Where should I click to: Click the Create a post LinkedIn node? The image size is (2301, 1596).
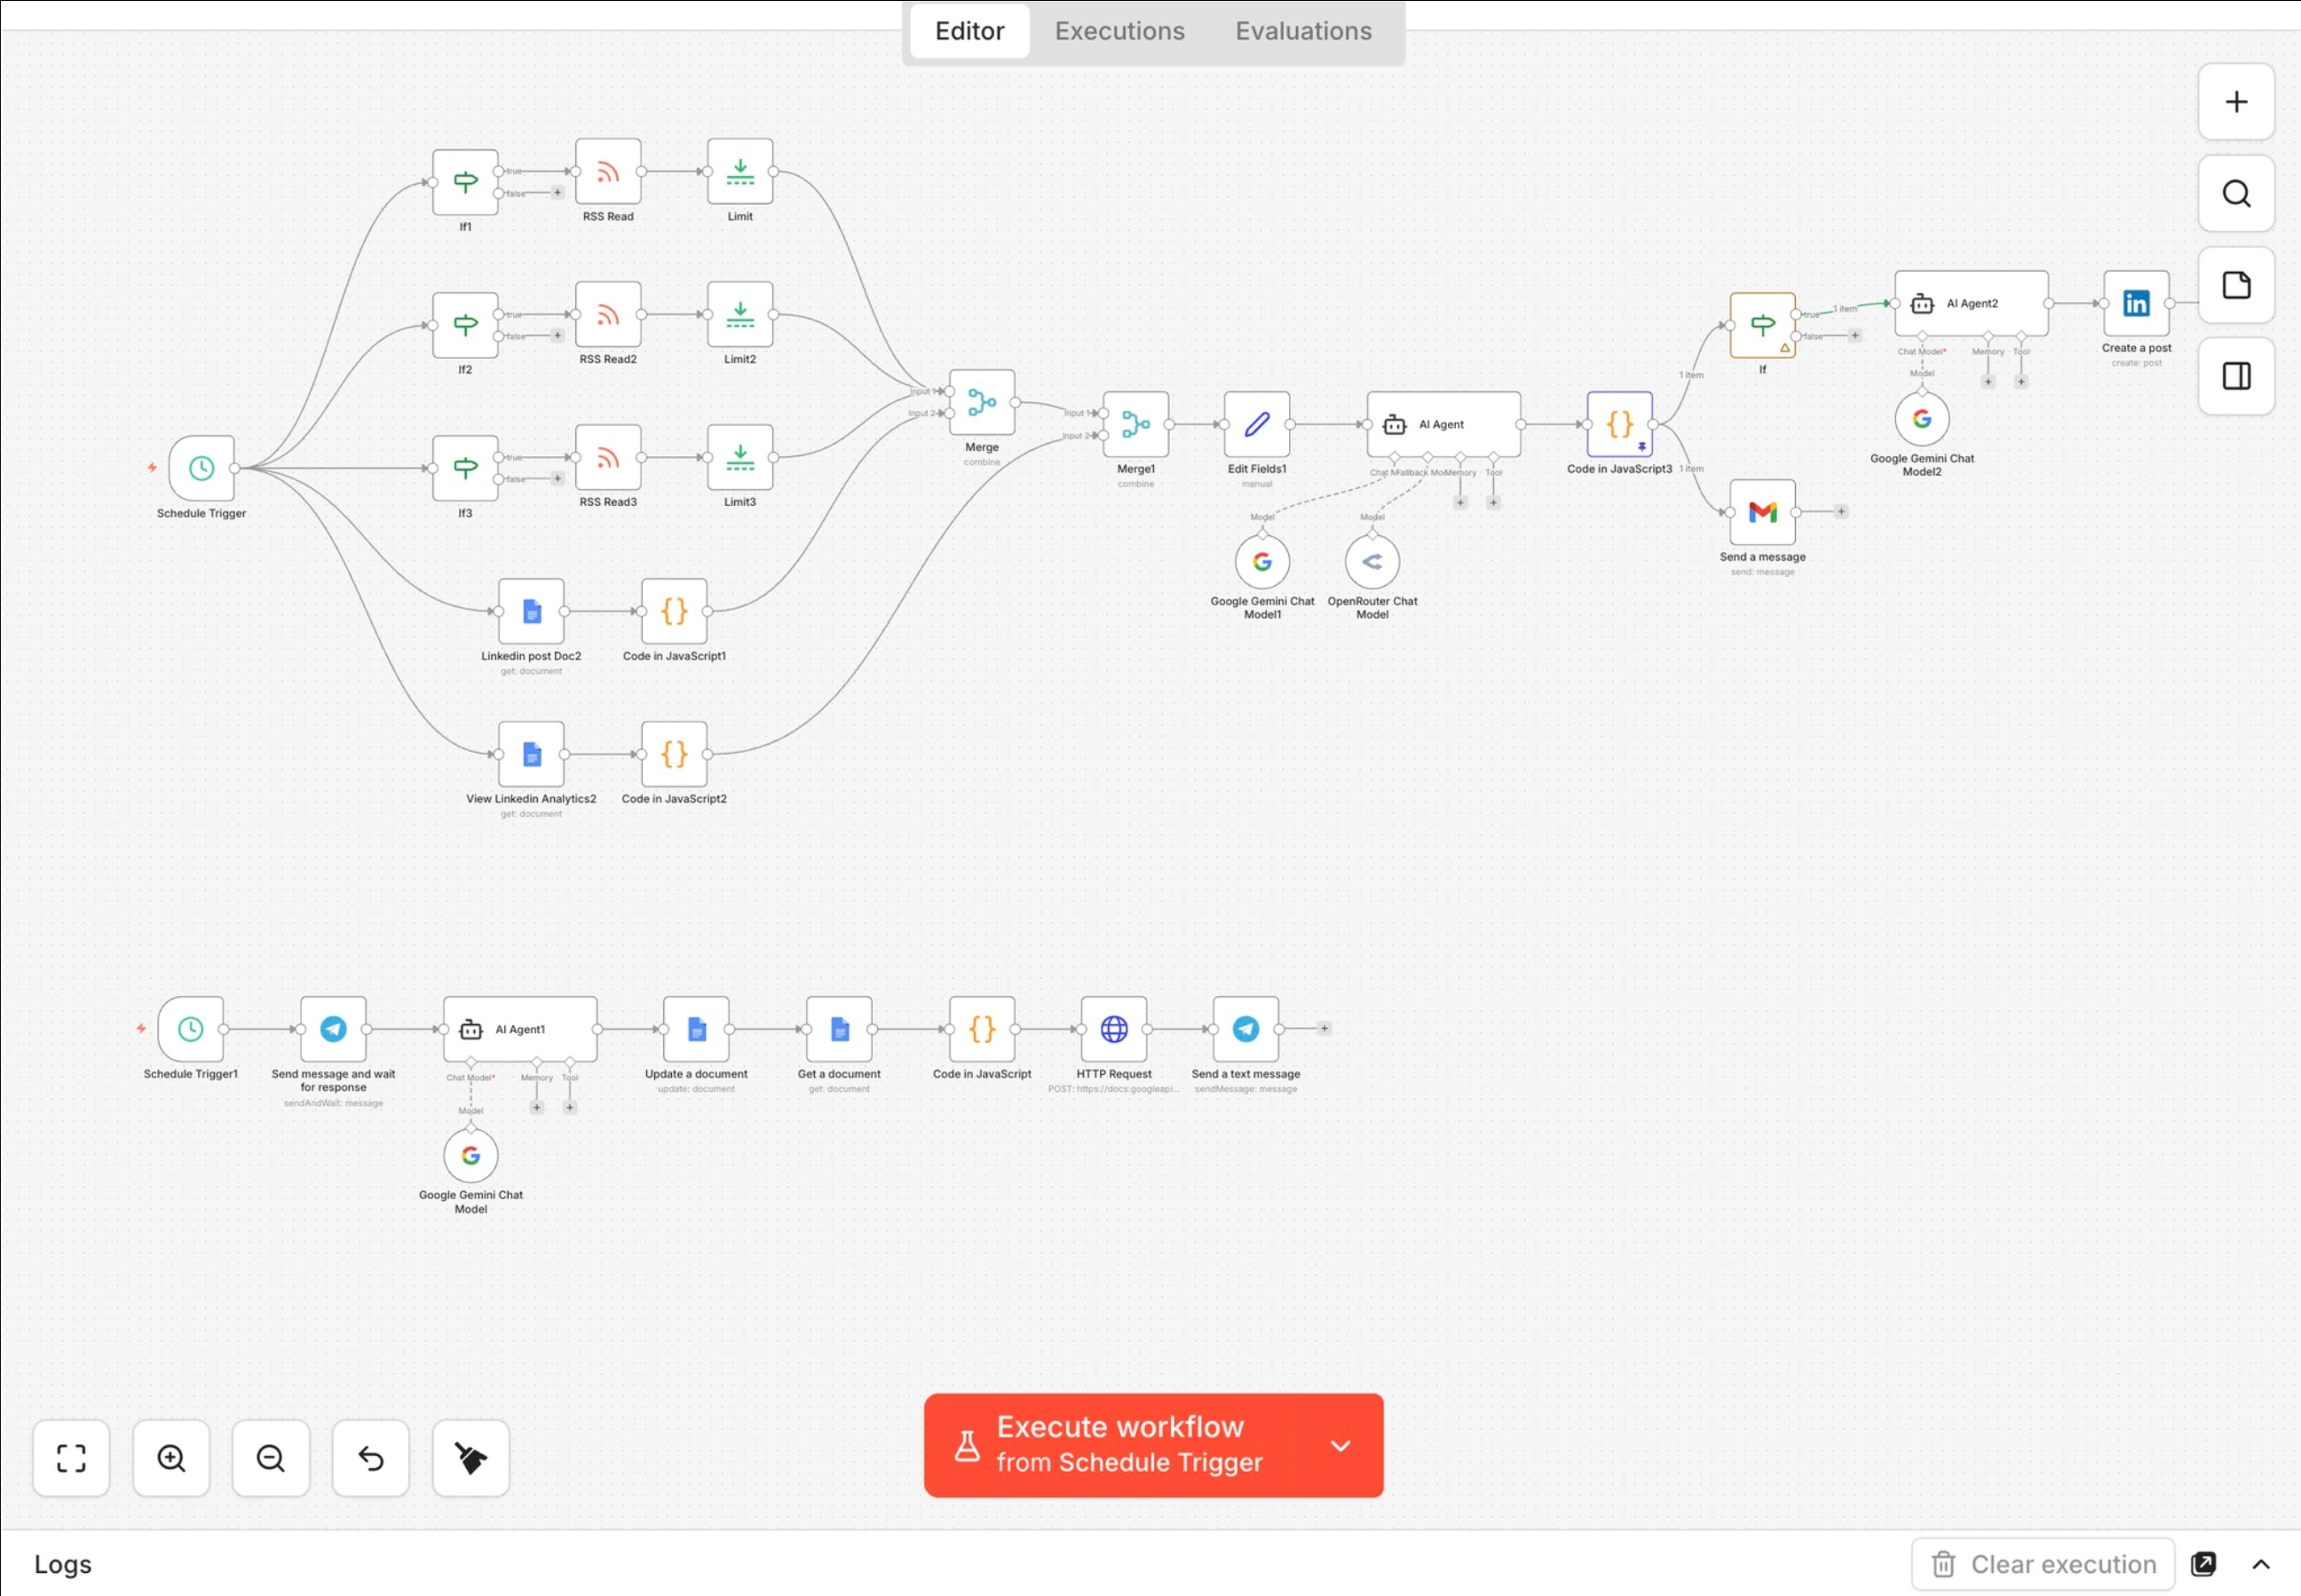[x=2135, y=303]
